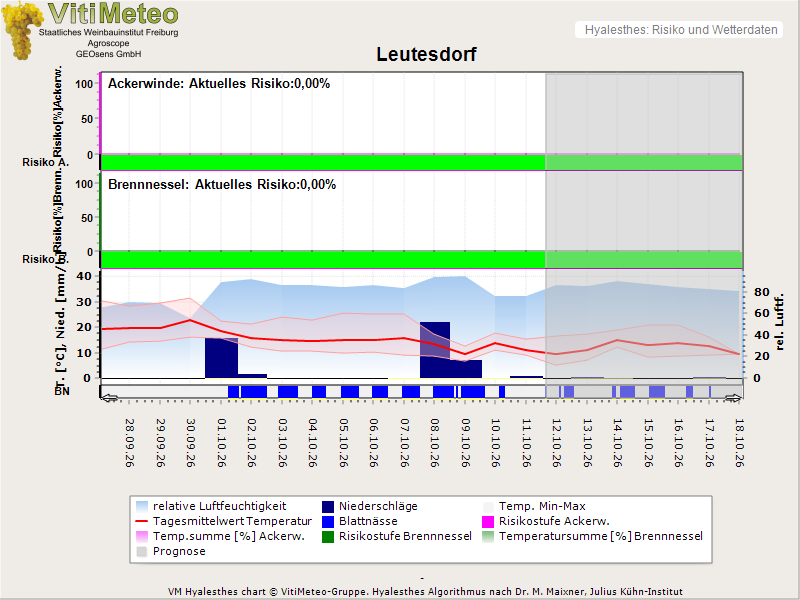
Task: Click the precipitation bar on 08.10.26
Action: click(x=435, y=350)
